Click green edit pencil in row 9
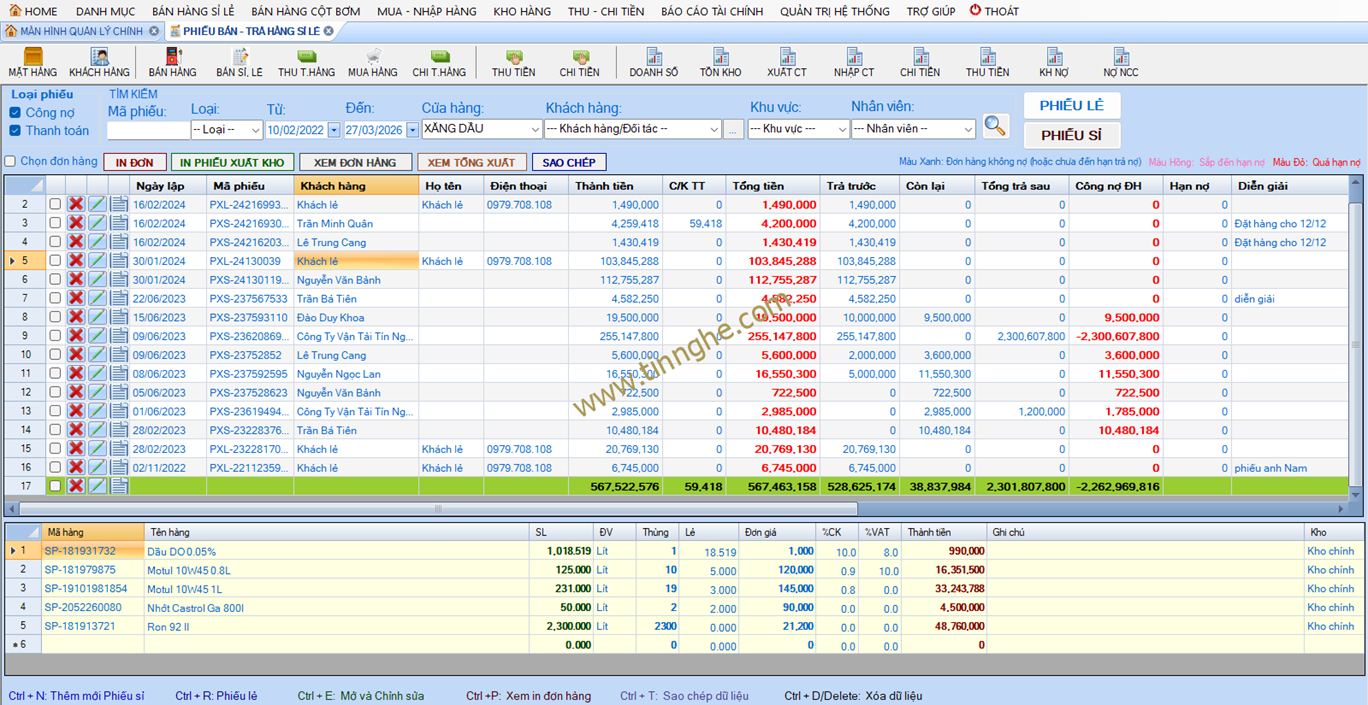The width and height of the screenshot is (1368, 705). pyautogui.click(x=97, y=336)
